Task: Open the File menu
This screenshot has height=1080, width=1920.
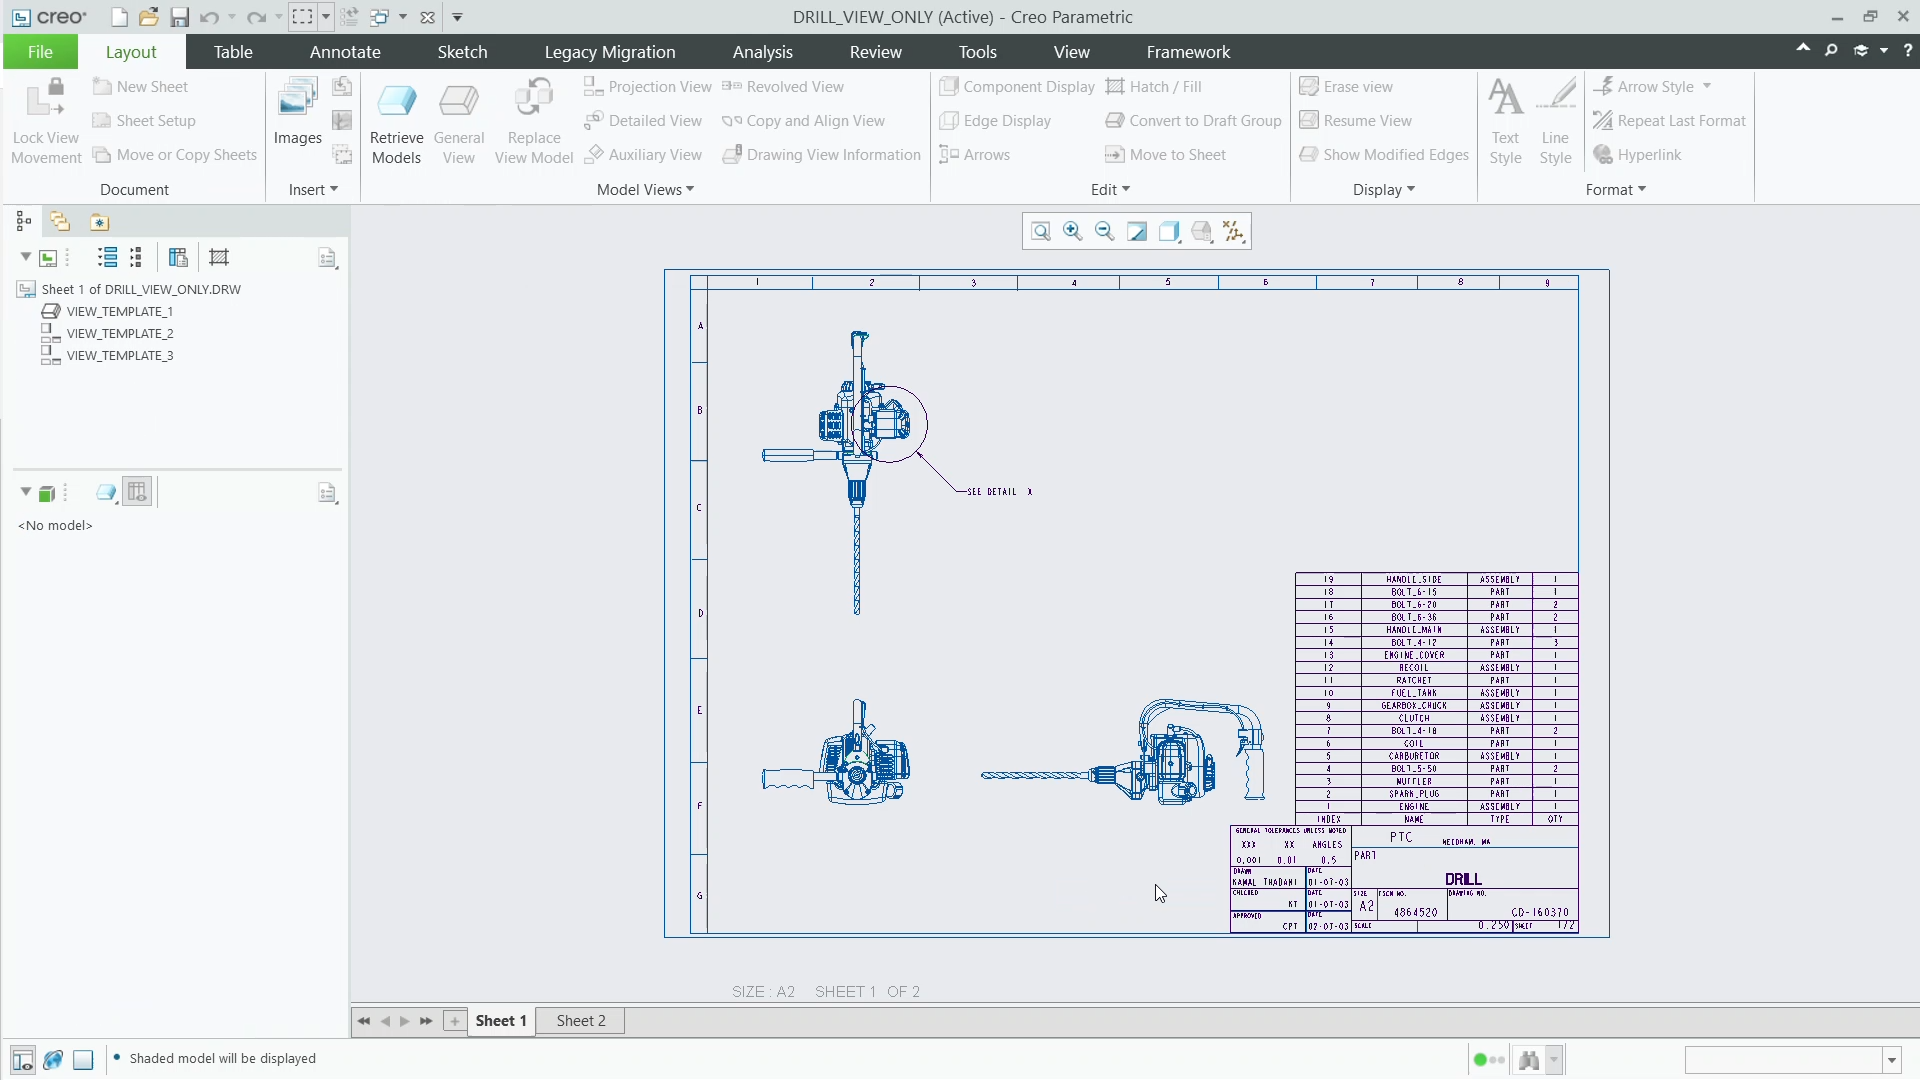Action: pyautogui.click(x=40, y=52)
